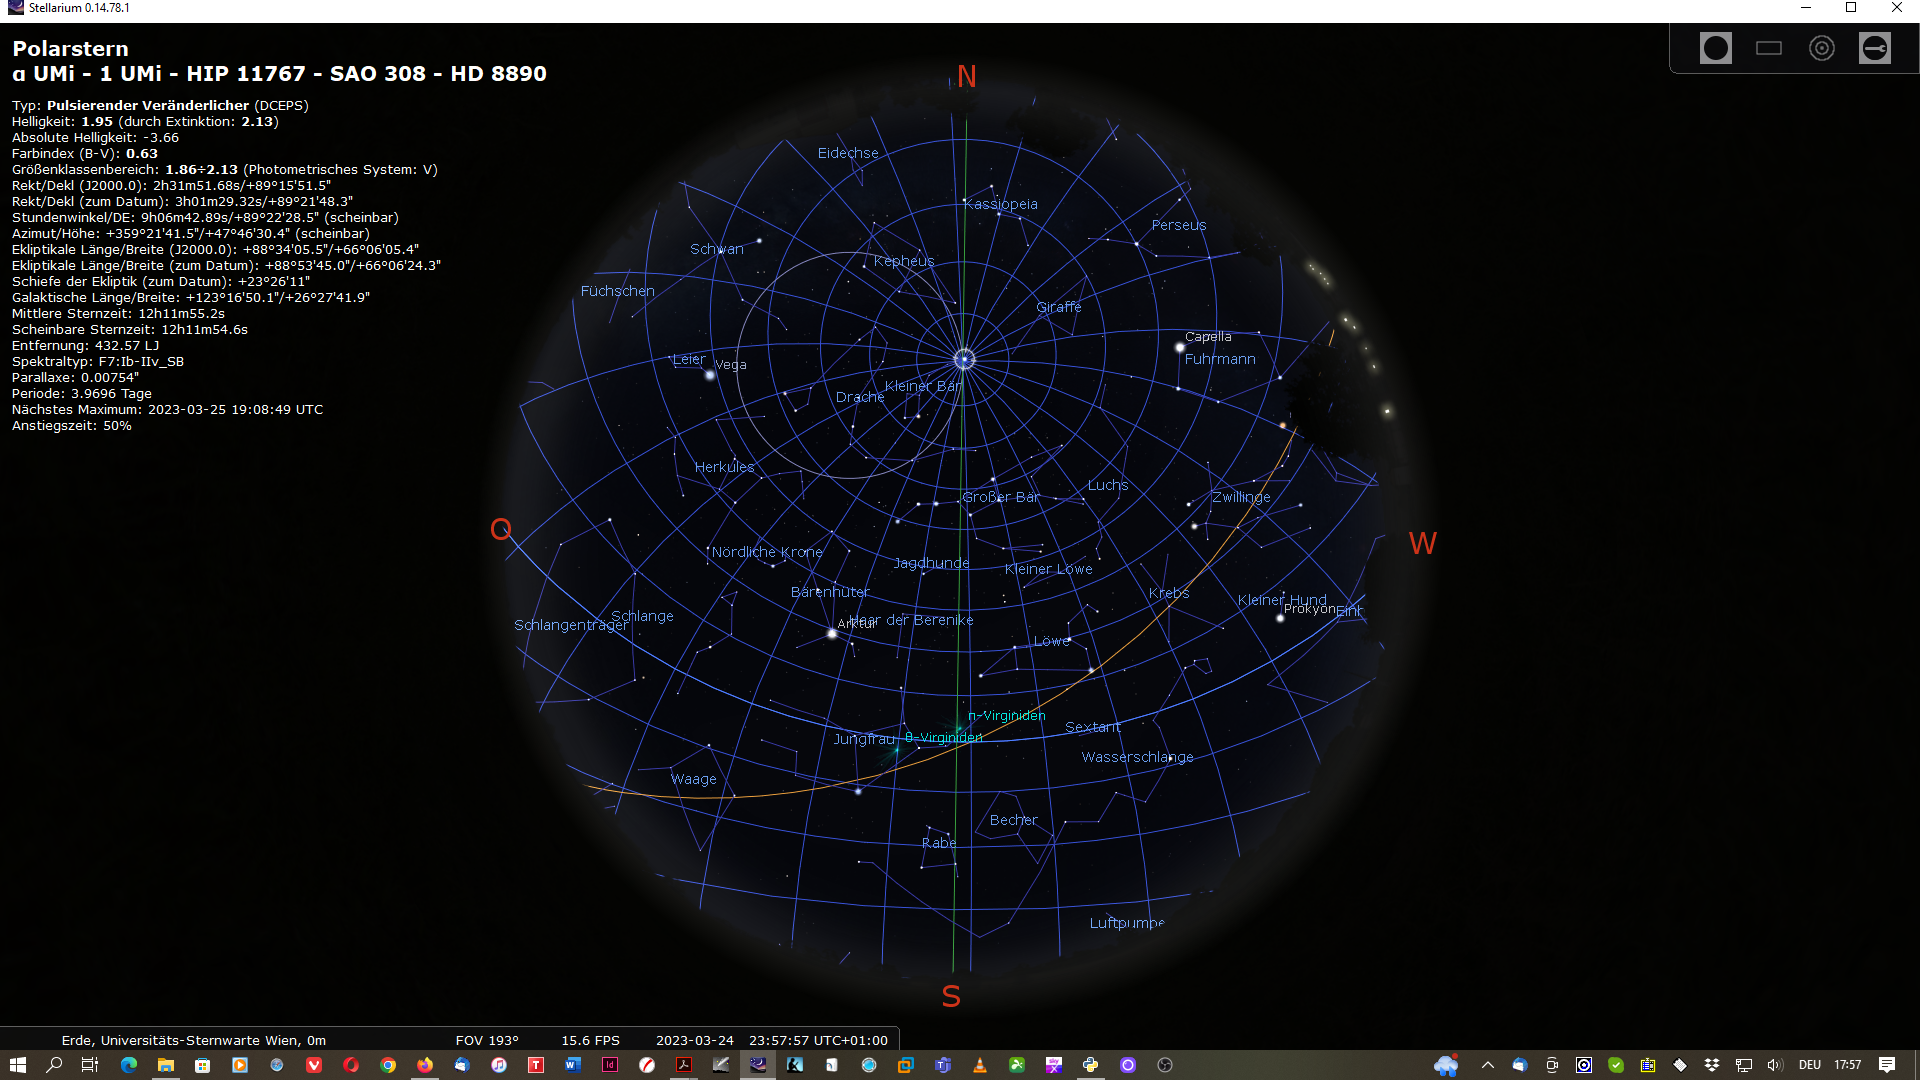Open DEU keyboard language selector
The height and width of the screenshot is (1080, 1920).
[1809, 1065]
